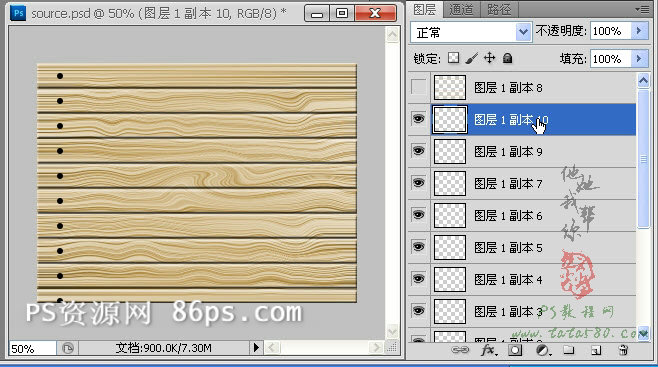
Task: Maximize the source.psd document window
Action: click(x=342, y=13)
